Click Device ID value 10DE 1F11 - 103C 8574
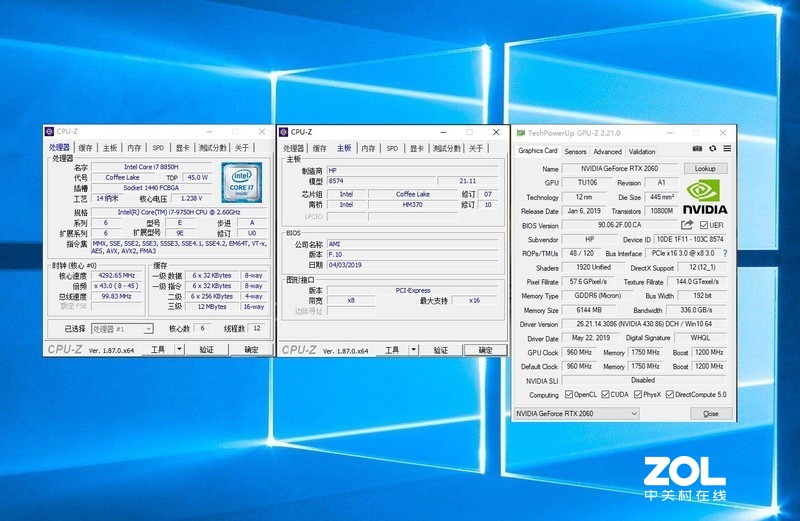The height and width of the screenshot is (521, 800). point(690,239)
